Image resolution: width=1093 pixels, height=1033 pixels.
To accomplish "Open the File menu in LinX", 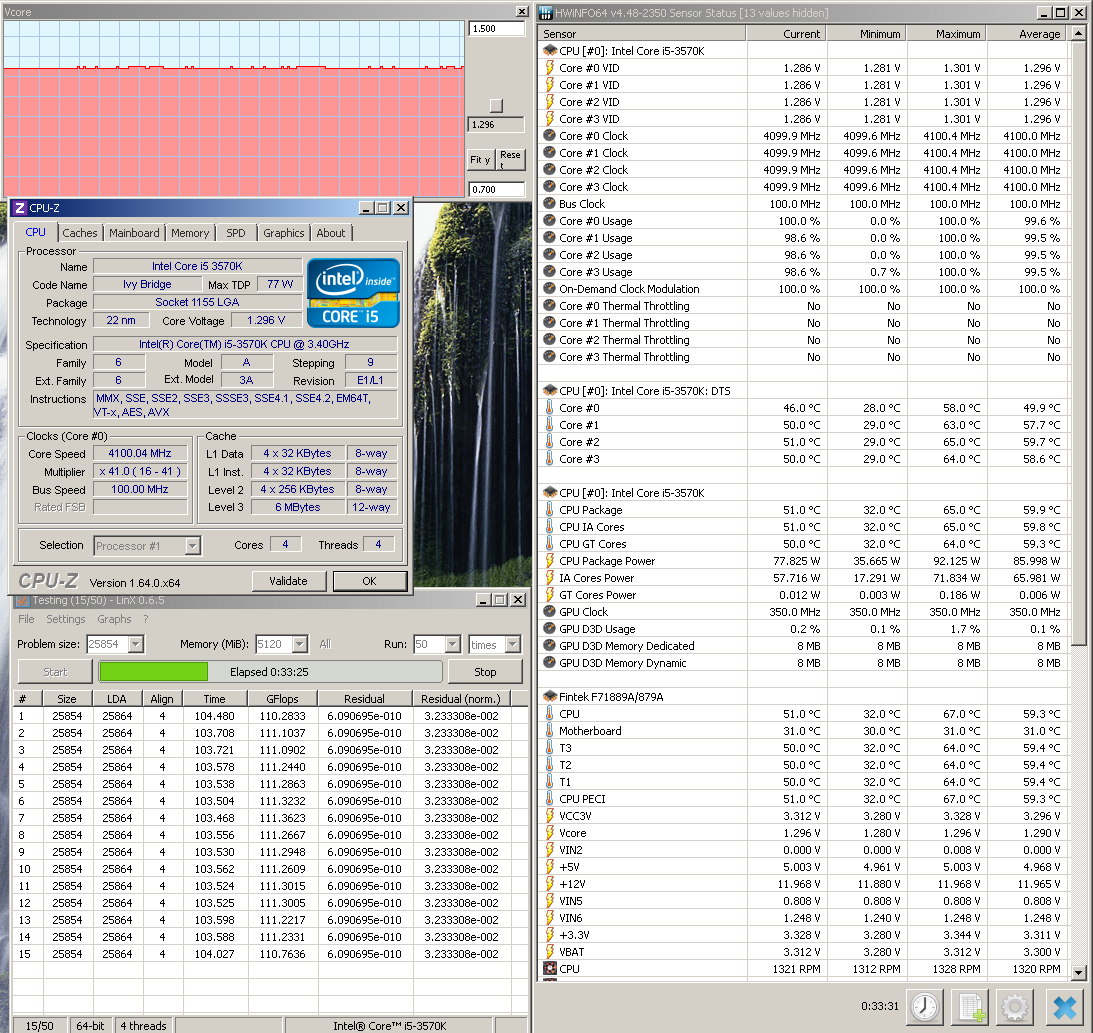I will 26,619.
